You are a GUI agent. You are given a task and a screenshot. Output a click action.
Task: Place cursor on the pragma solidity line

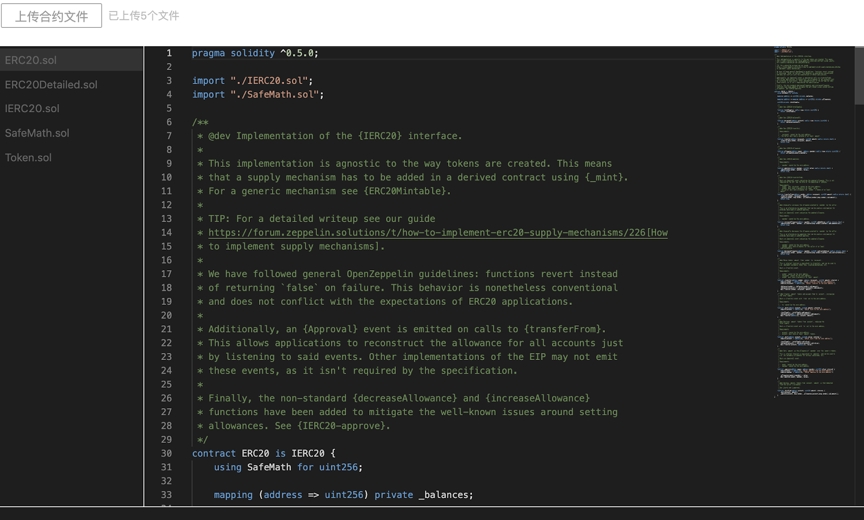[x=255, y=53]
